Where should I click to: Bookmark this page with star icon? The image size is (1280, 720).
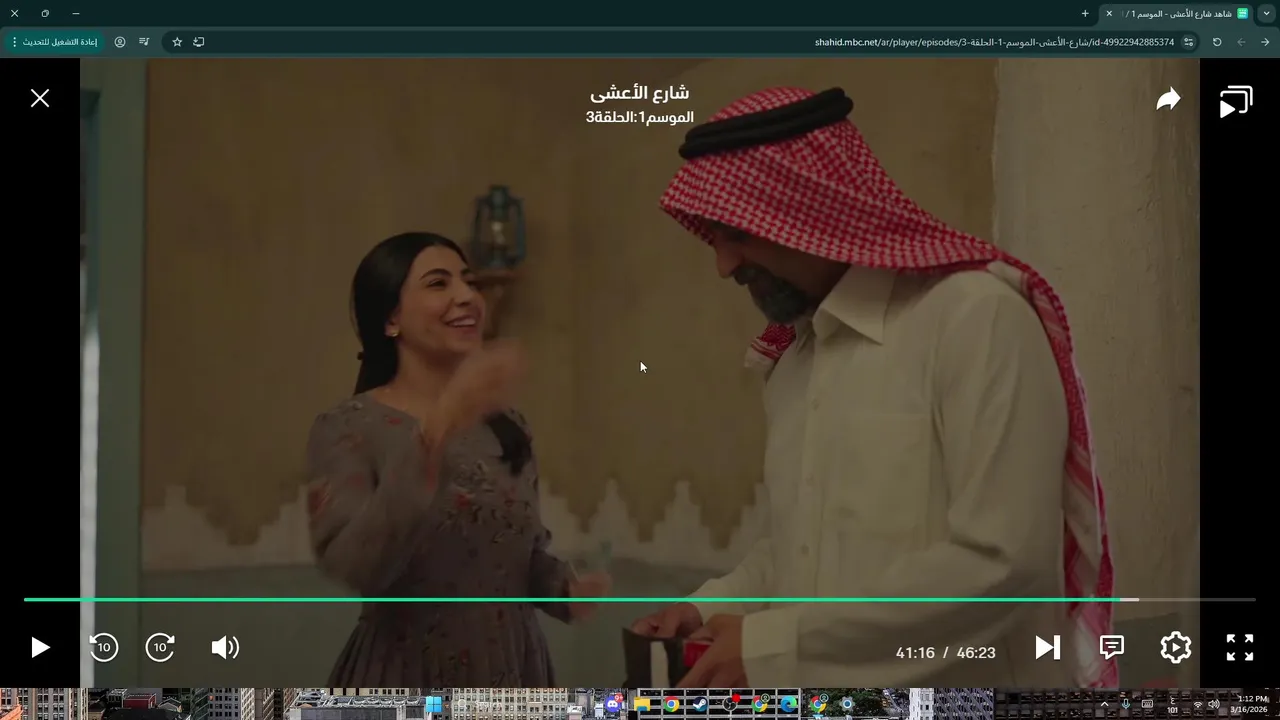(x=177, y=42)
